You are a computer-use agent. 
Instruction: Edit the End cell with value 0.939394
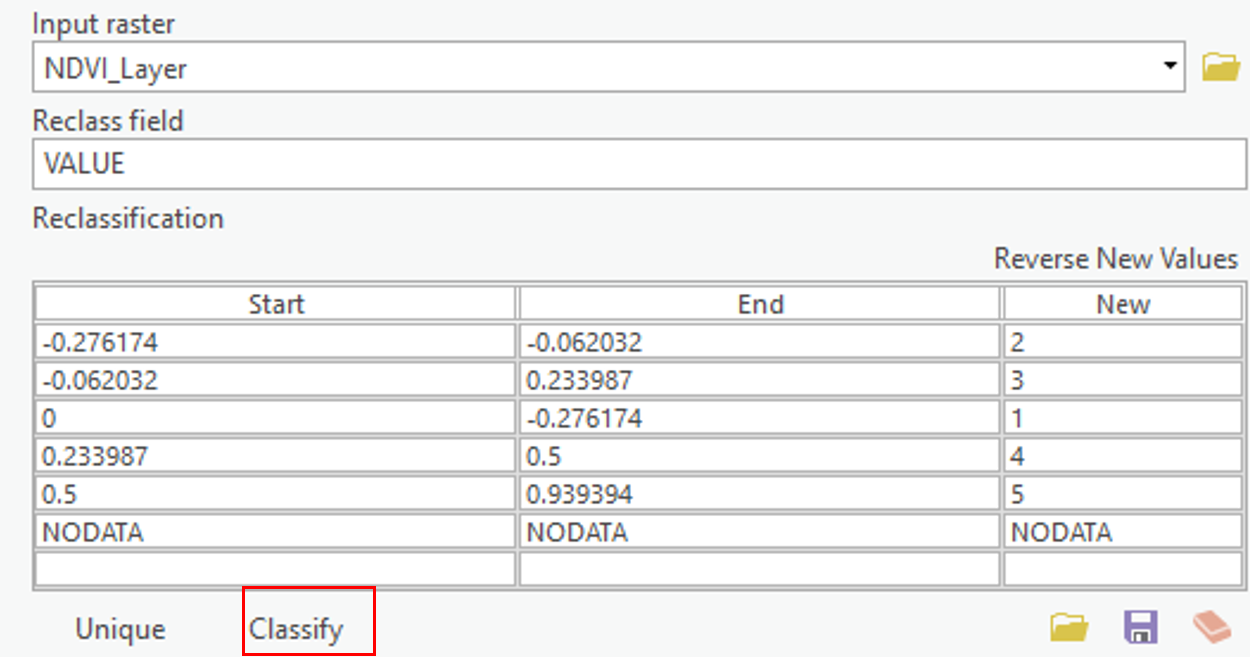[760, 495]
